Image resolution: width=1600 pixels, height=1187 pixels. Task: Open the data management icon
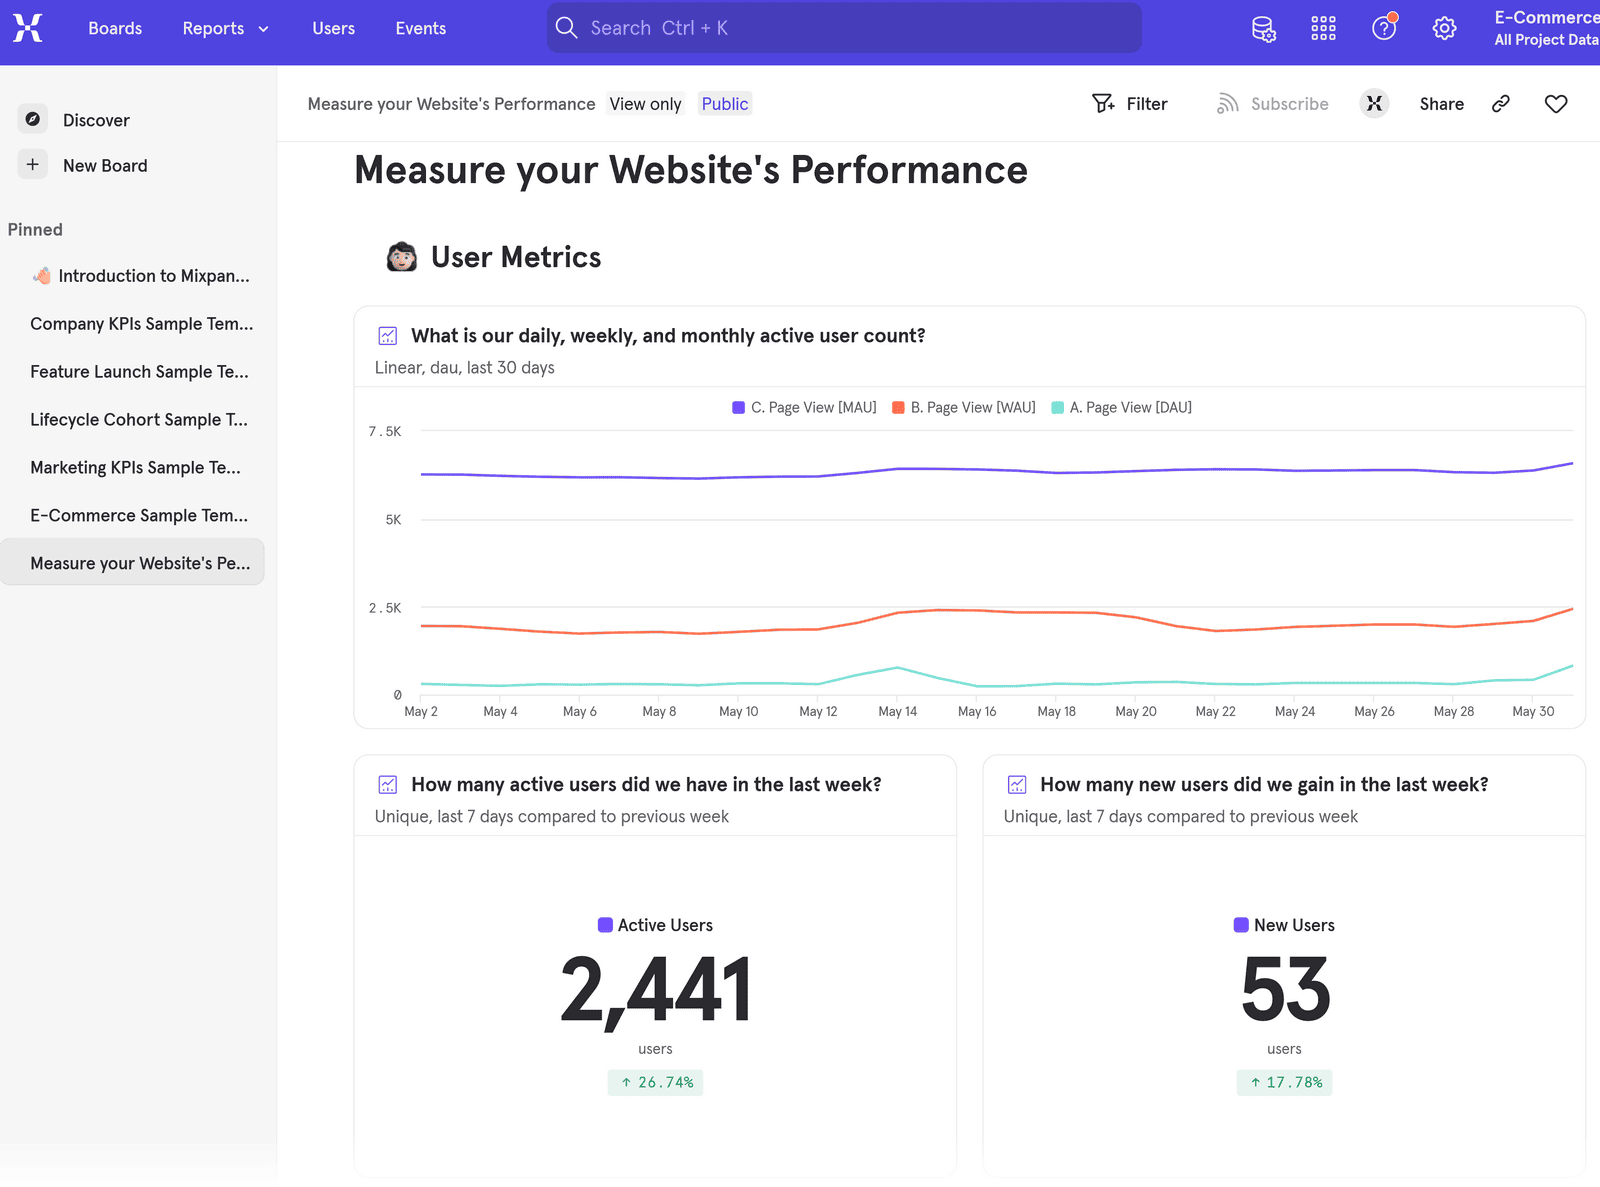(x=1263, y=28)
